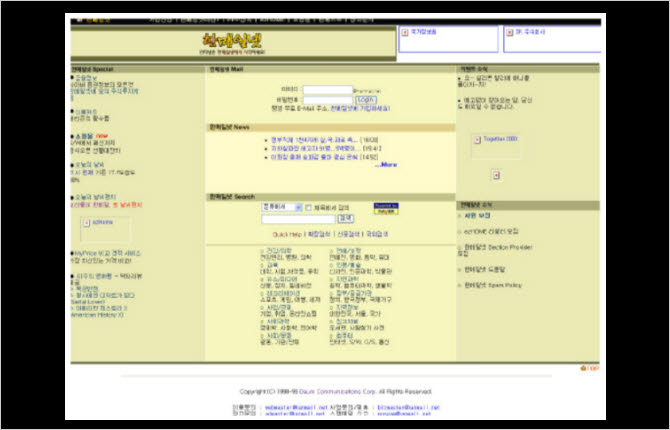Click the admaster@hanmail.net email link
This screenshot has height=430, width=670.
pos(295,414)
